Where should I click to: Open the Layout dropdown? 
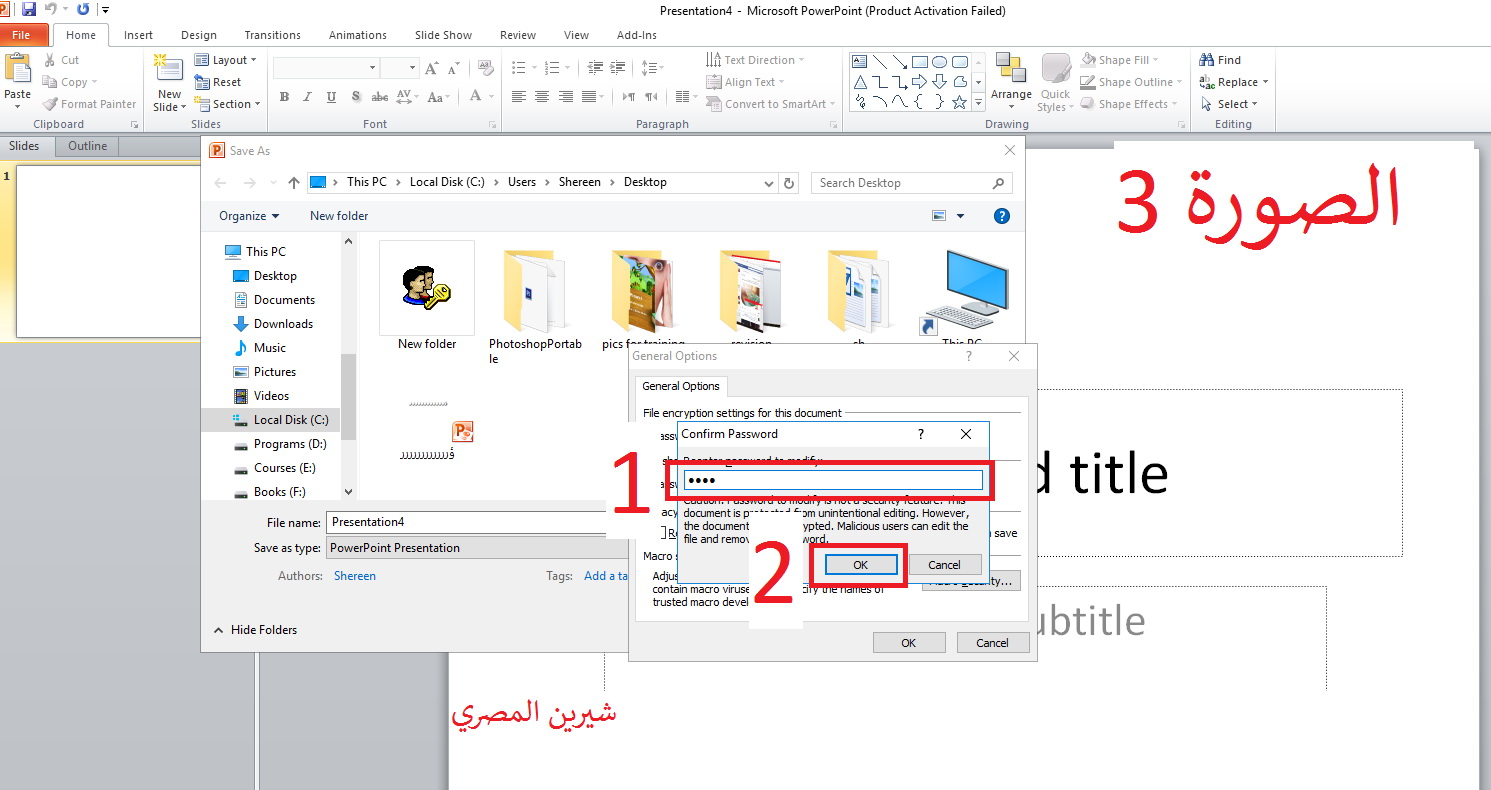[226, 60]
